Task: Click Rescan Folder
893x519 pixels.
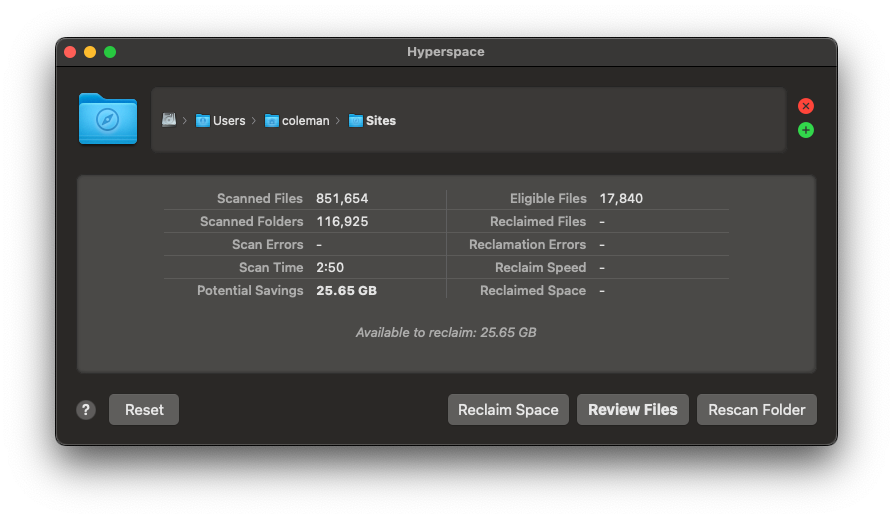Action: [x=757, y=410]
